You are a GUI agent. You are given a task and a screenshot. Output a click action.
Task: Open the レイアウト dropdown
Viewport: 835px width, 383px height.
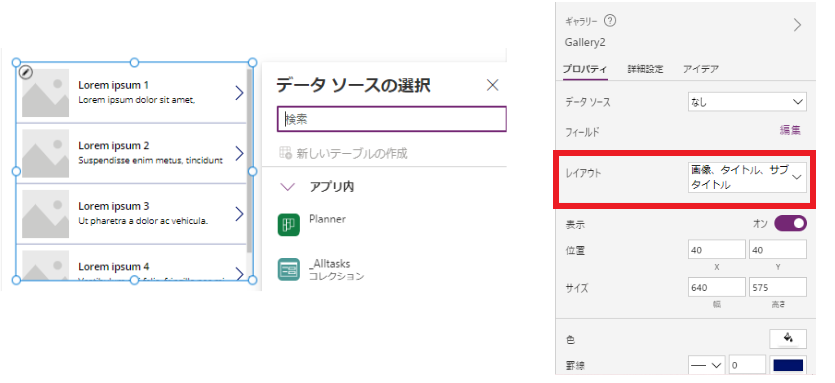click(747, 177)
